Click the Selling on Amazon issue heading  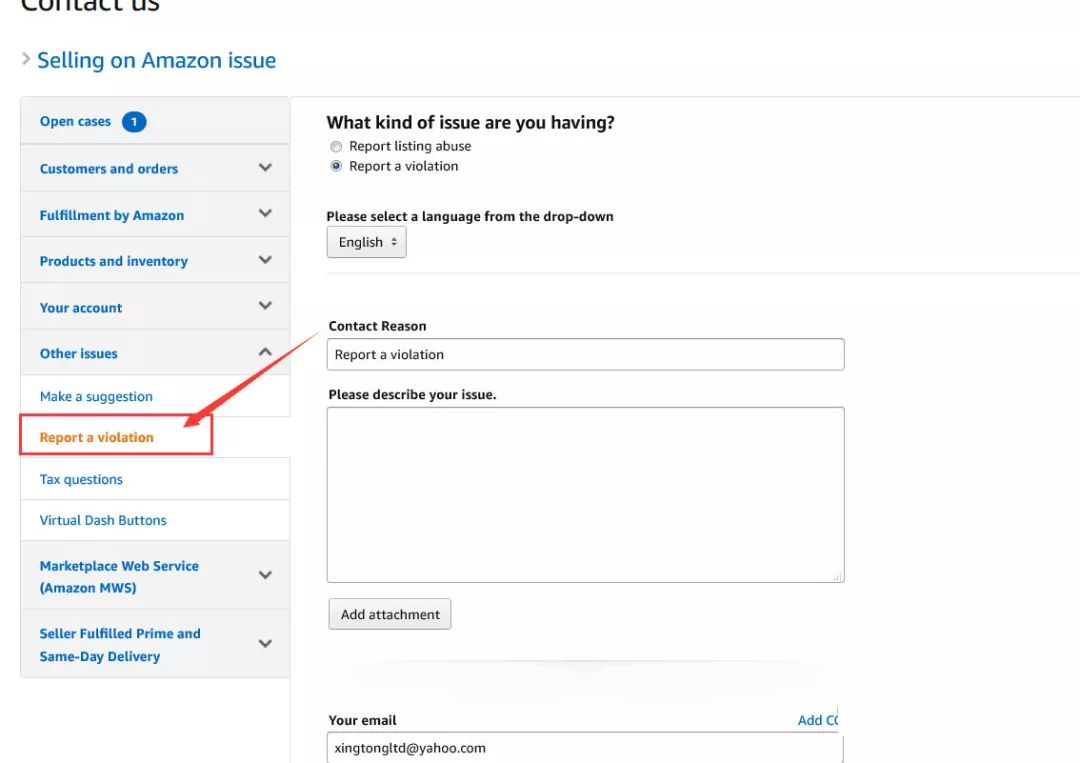click(x=156, y=61)
